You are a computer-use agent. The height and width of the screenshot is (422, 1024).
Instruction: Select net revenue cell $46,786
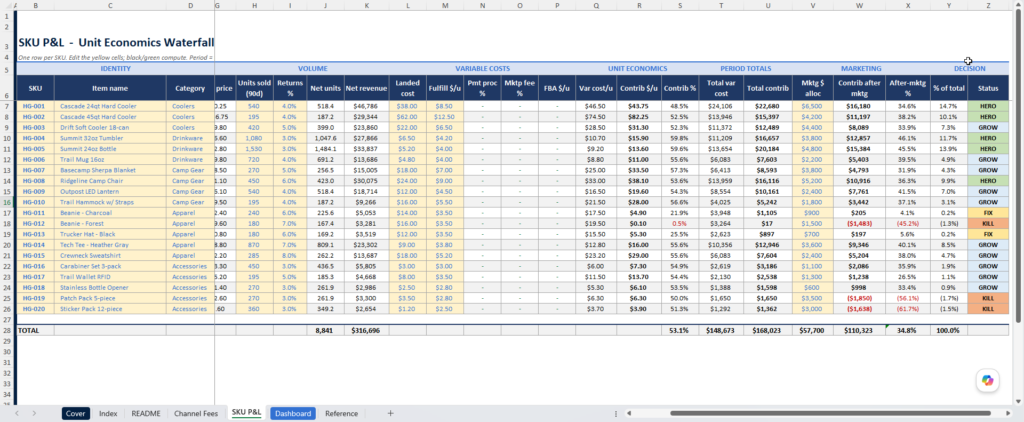tap(366, 106)
